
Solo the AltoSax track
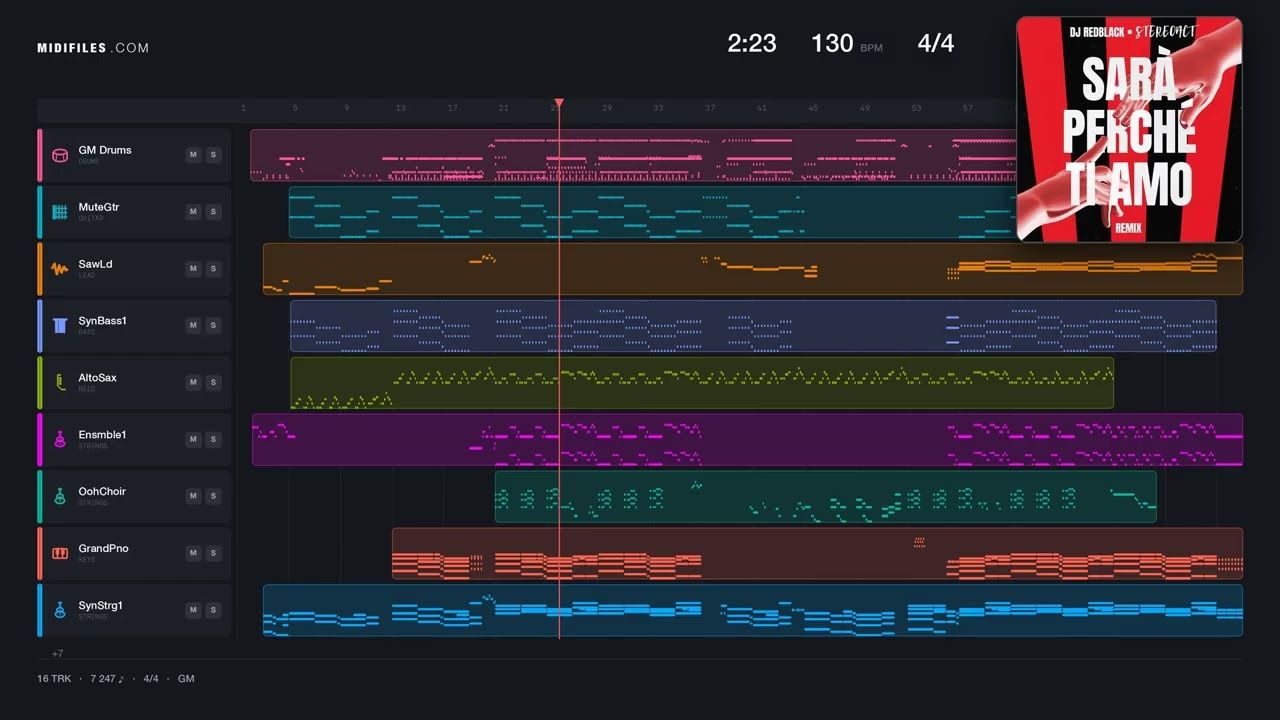pos(212,383)
